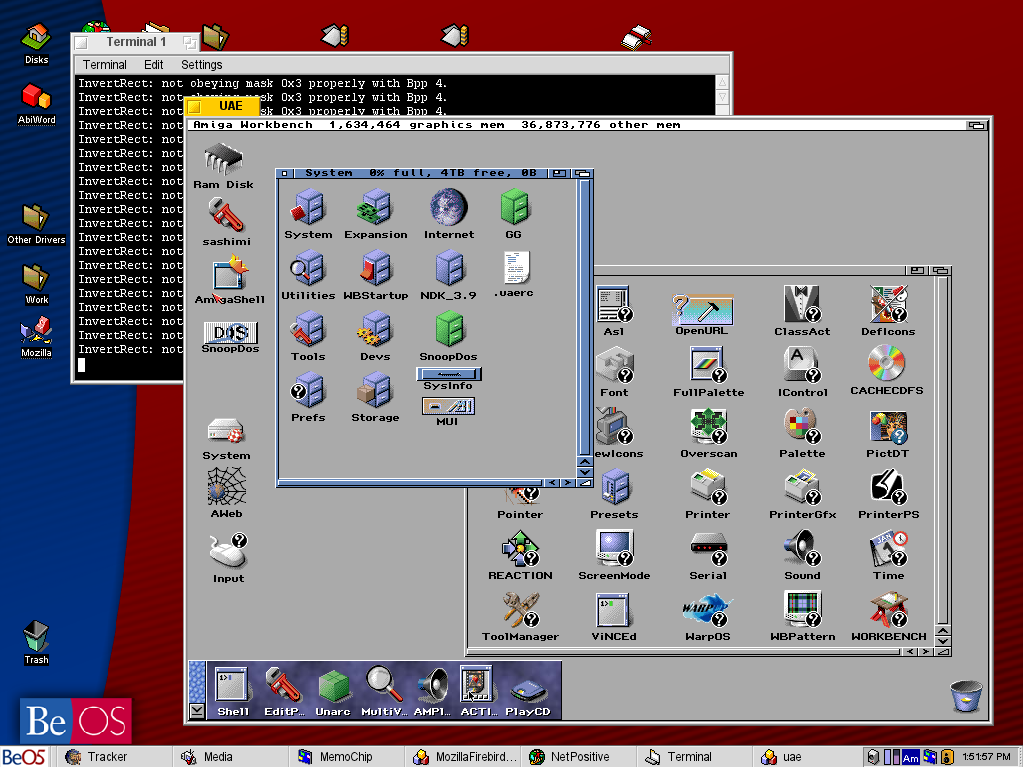Open the ClassAct prefs icon

(802, 304)
